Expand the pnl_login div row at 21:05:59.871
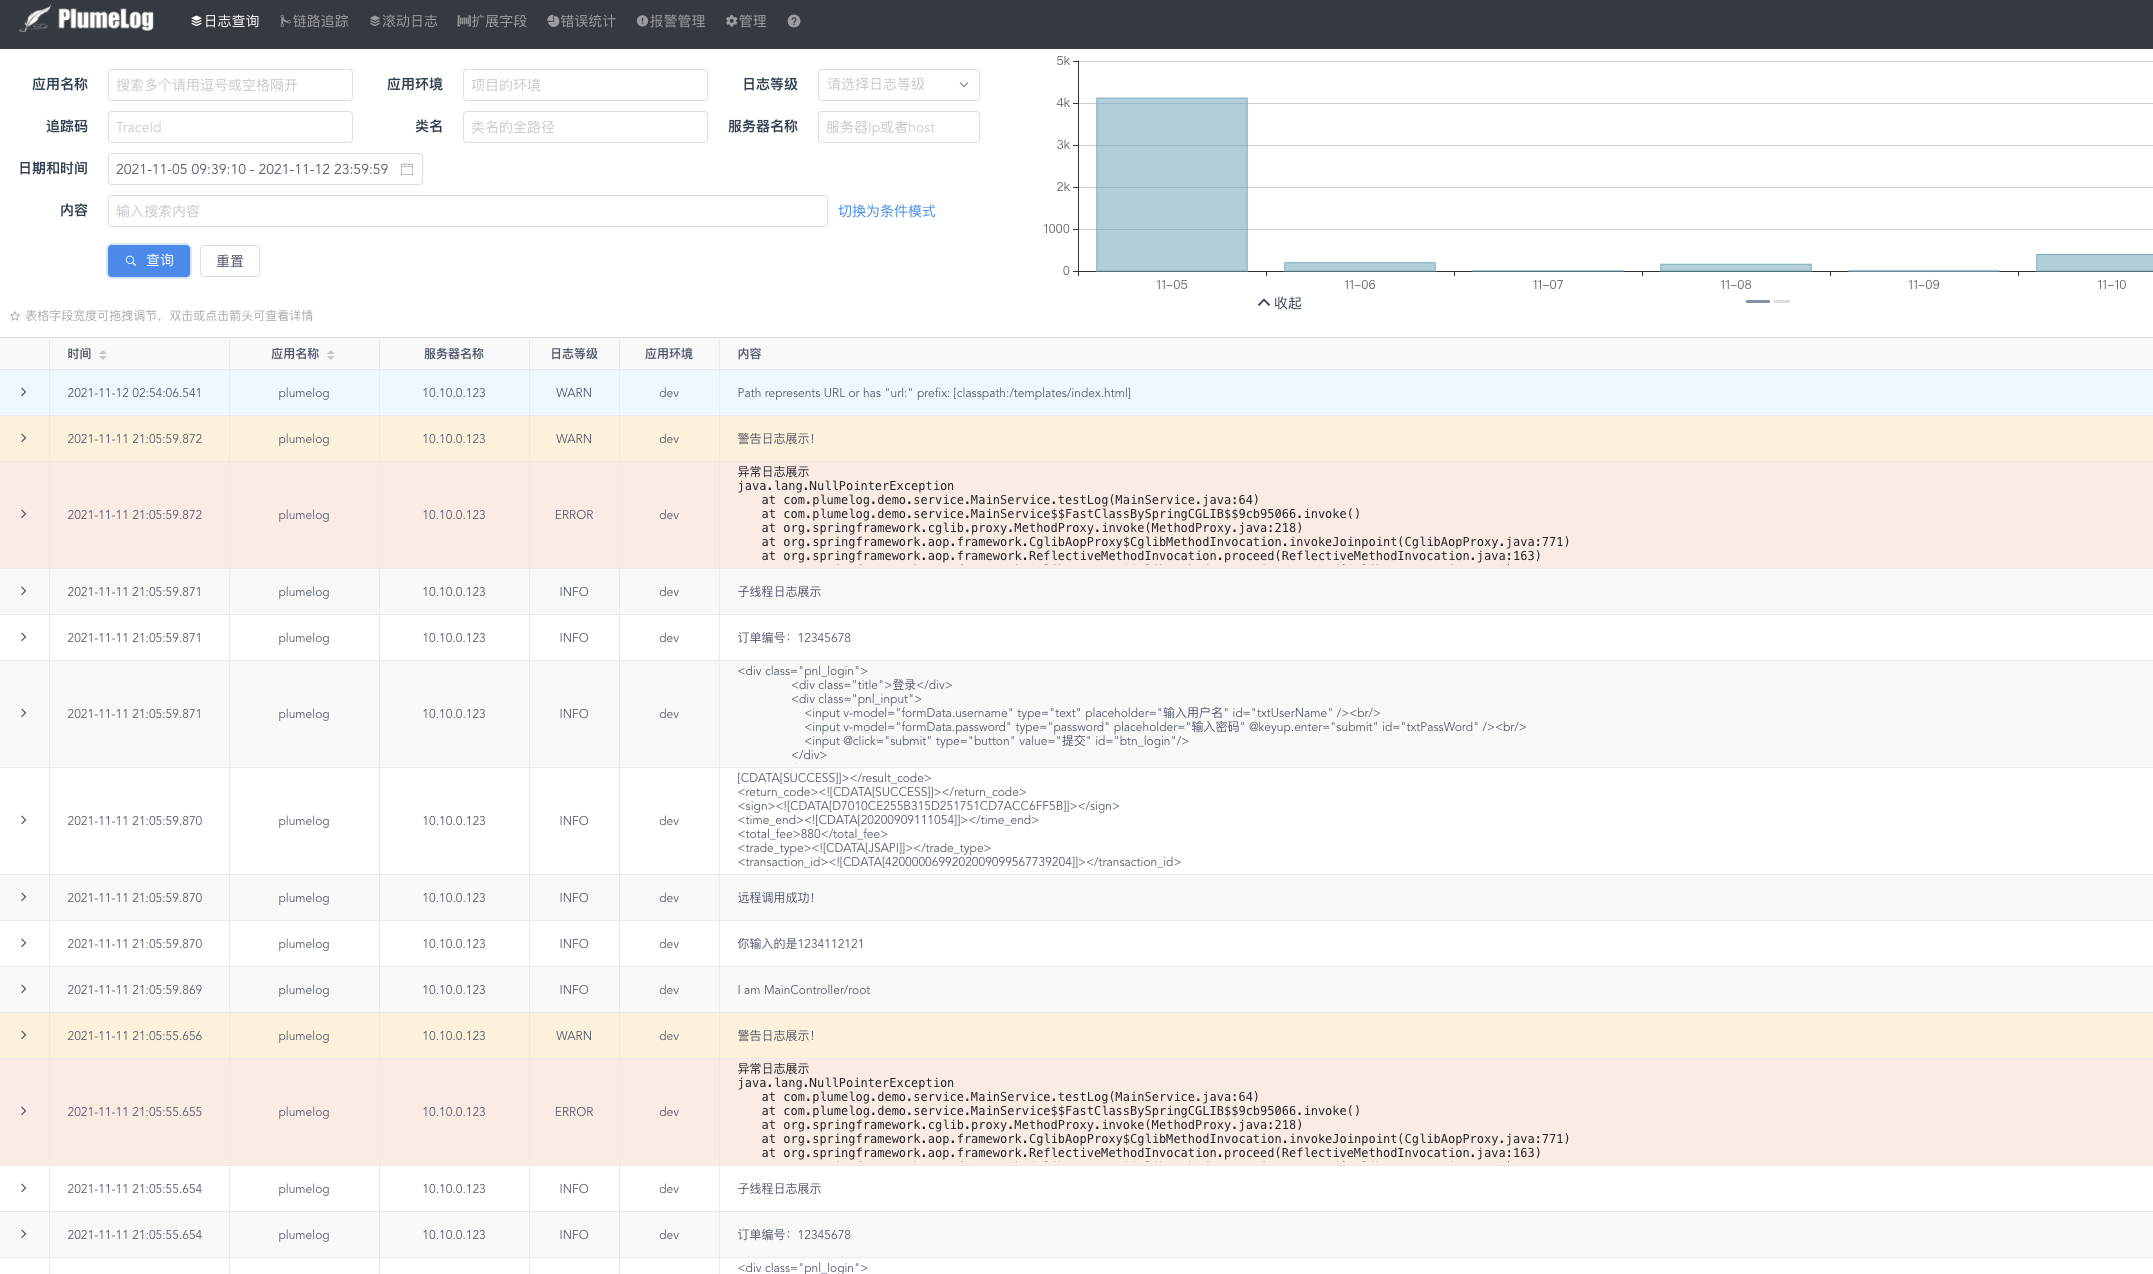This screenshot has height=1274, width=2153. (x=24, y=713)
